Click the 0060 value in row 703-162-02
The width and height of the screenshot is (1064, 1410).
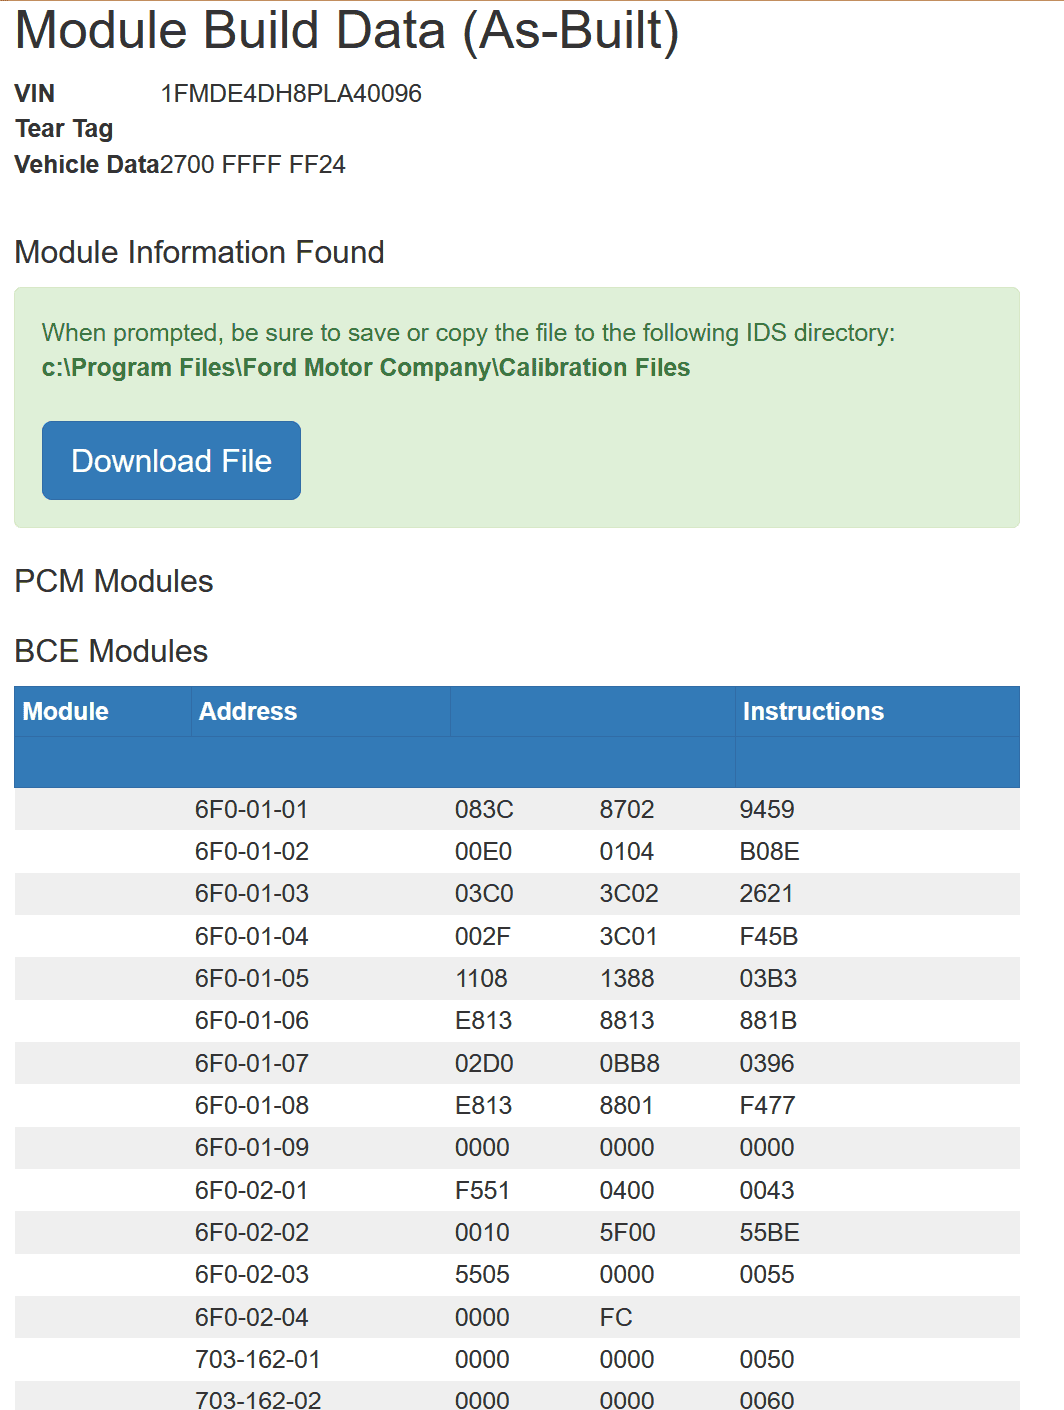coord(767,1400)
